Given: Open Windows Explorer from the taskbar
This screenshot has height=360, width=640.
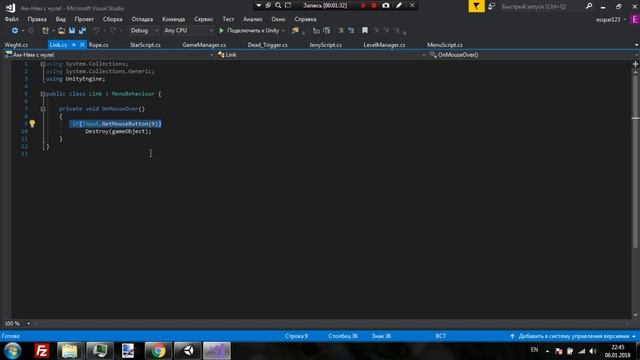Looking at the screenshot, I should 70,351.
